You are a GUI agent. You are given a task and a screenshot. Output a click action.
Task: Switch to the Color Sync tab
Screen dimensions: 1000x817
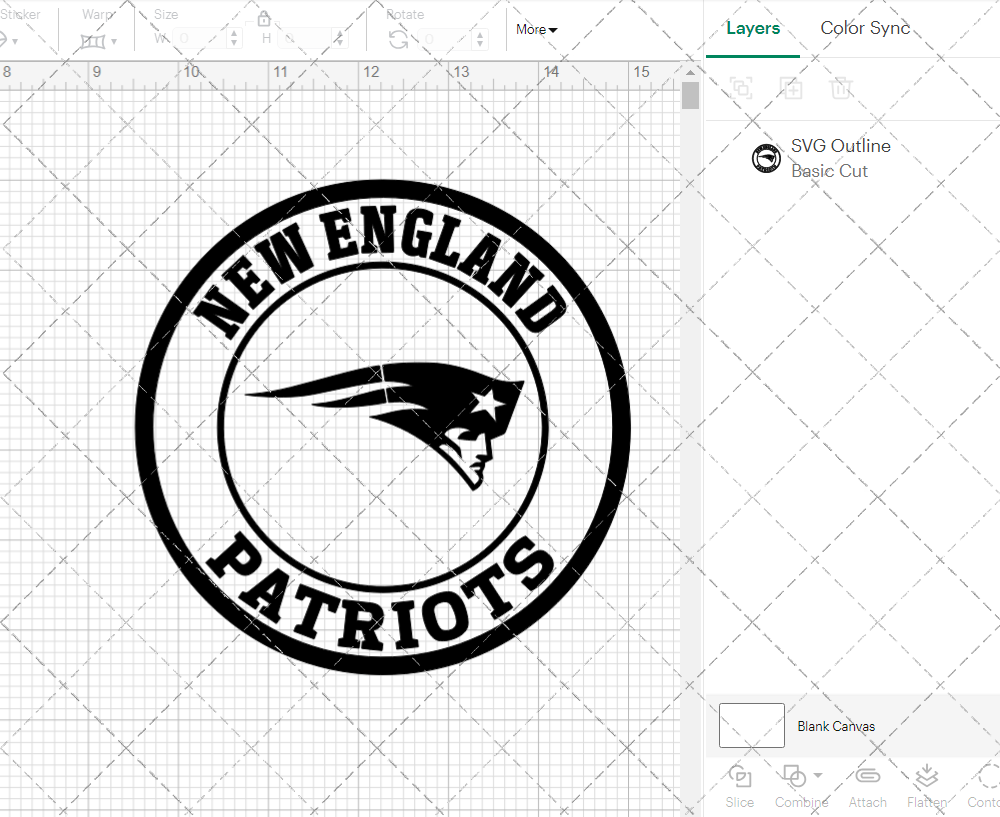(x=865, y=28)
